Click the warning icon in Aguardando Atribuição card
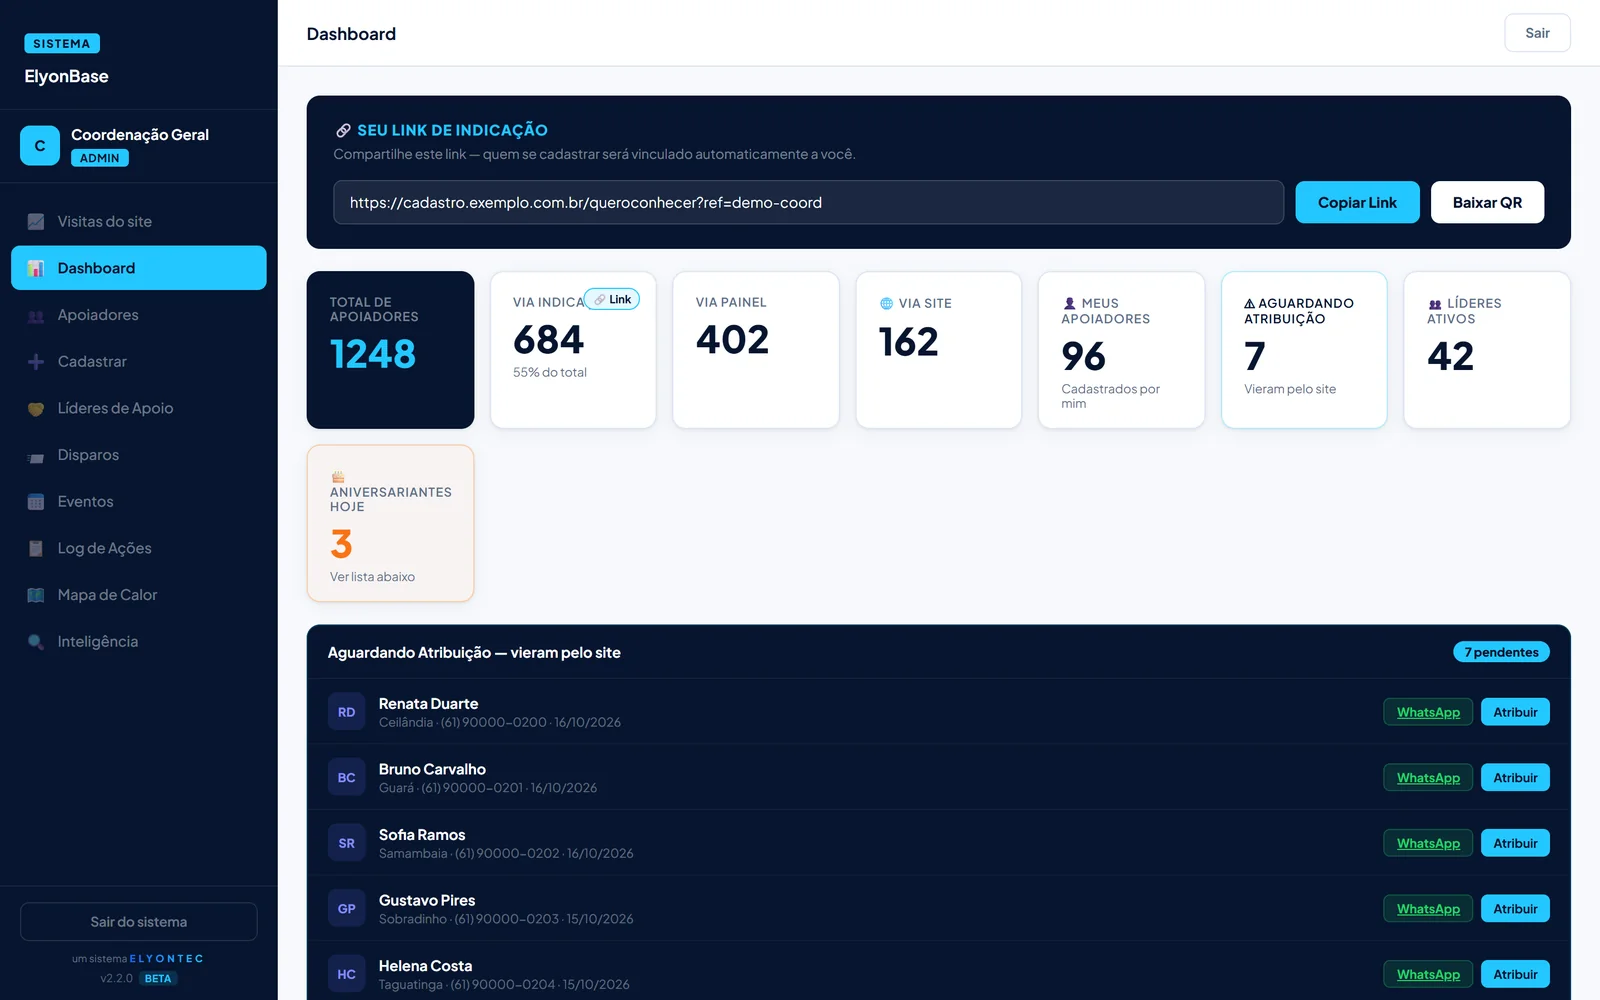 tap(1249, 303)
